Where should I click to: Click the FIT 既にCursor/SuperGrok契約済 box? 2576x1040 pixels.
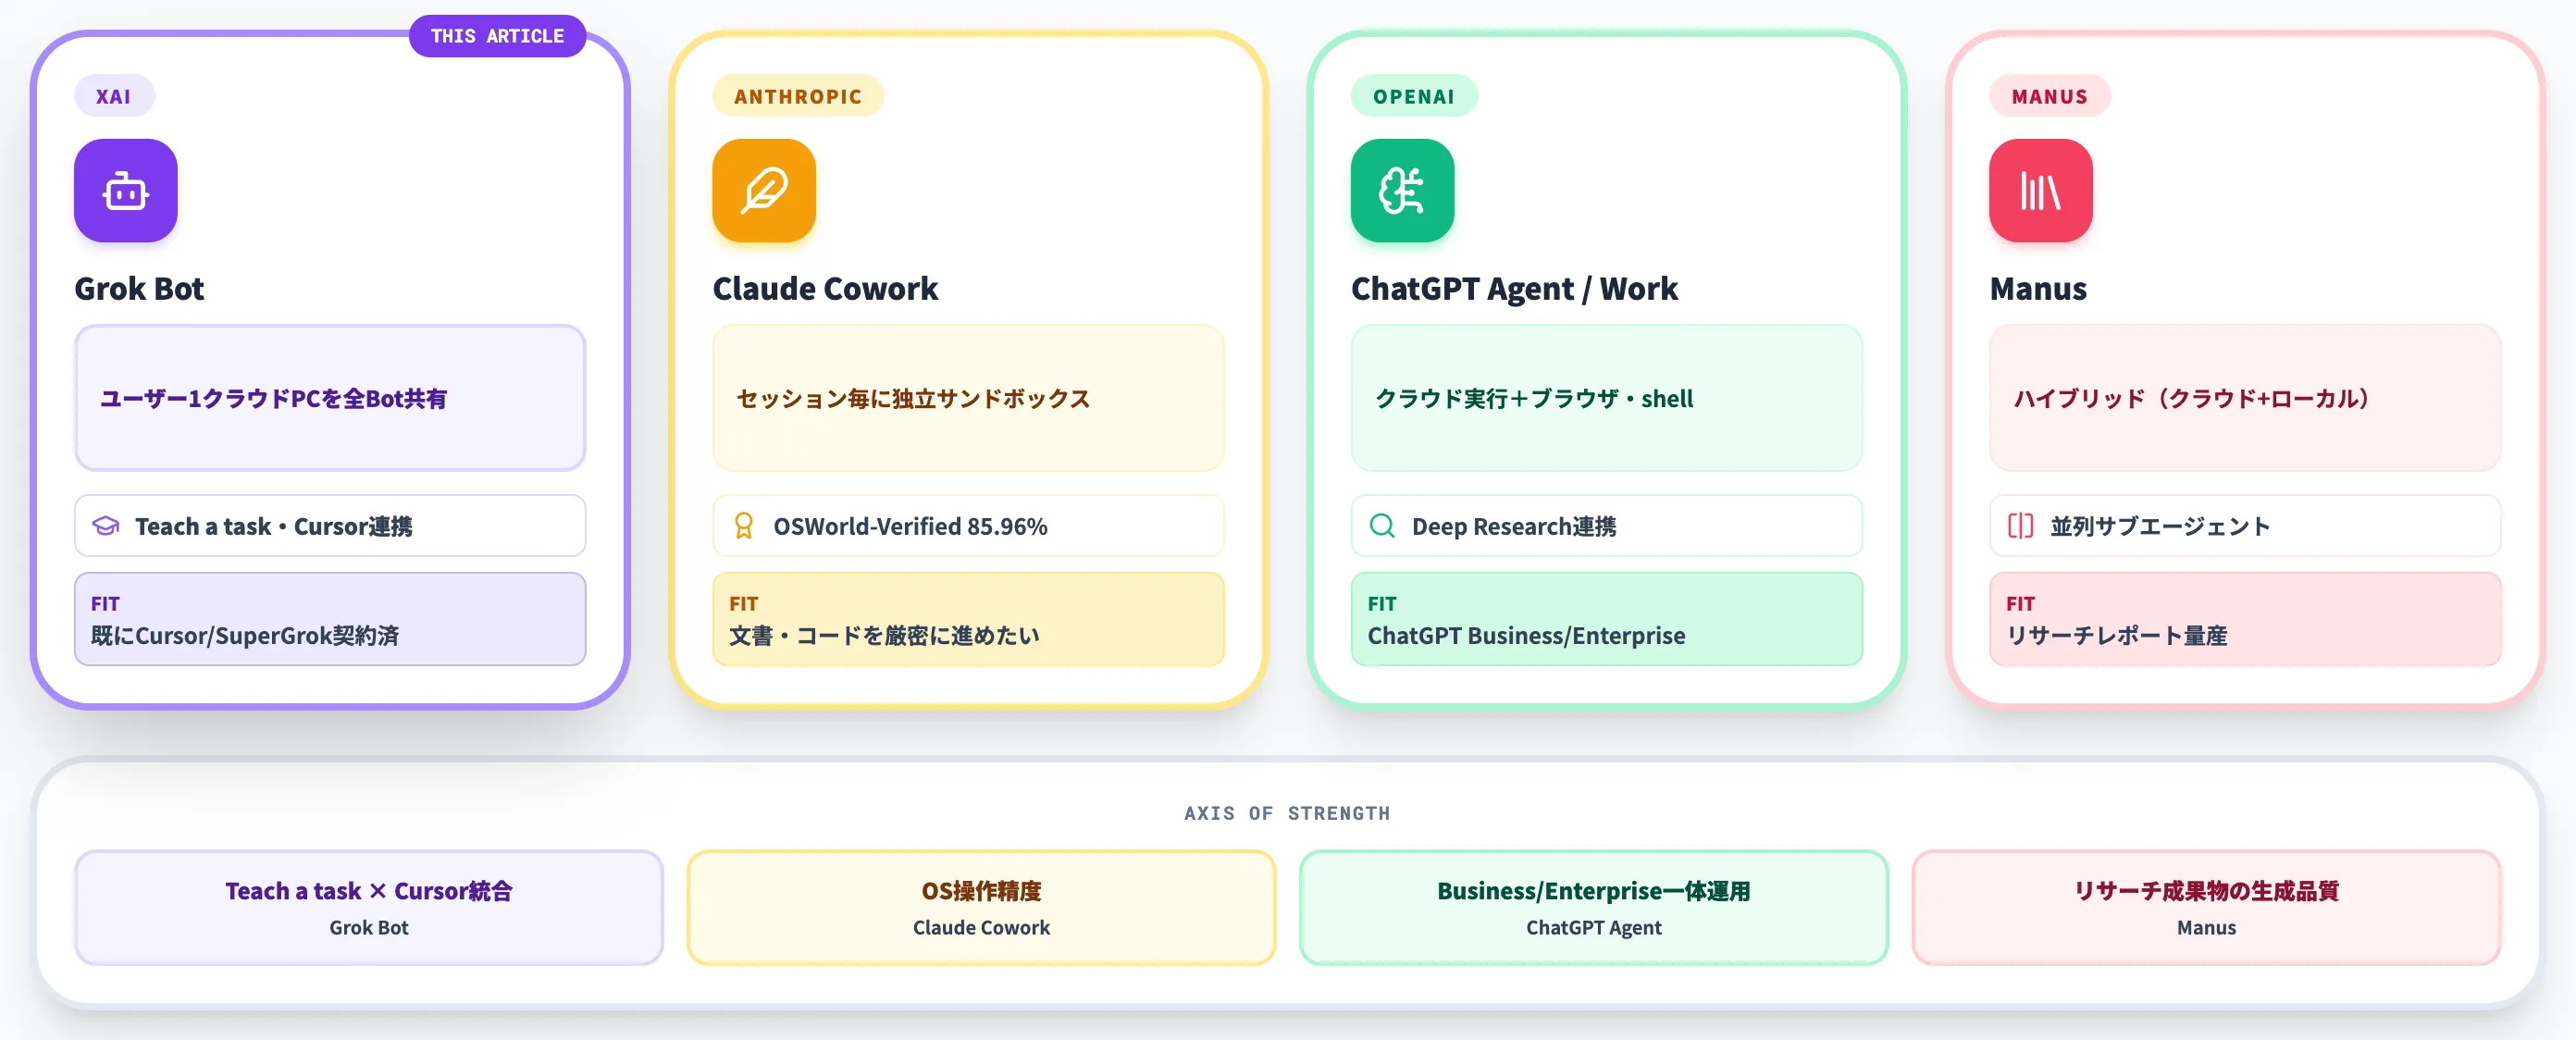click(x=330, y=619)
